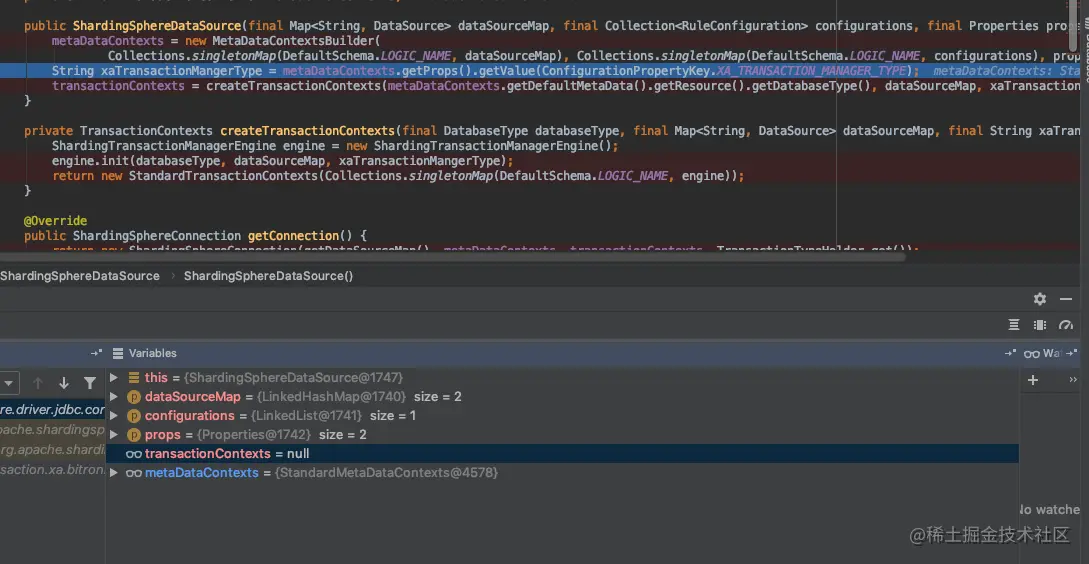1089x564 pixels.
Task: Hide the debug tool window with minus icon
Action: pos(1066,299)
